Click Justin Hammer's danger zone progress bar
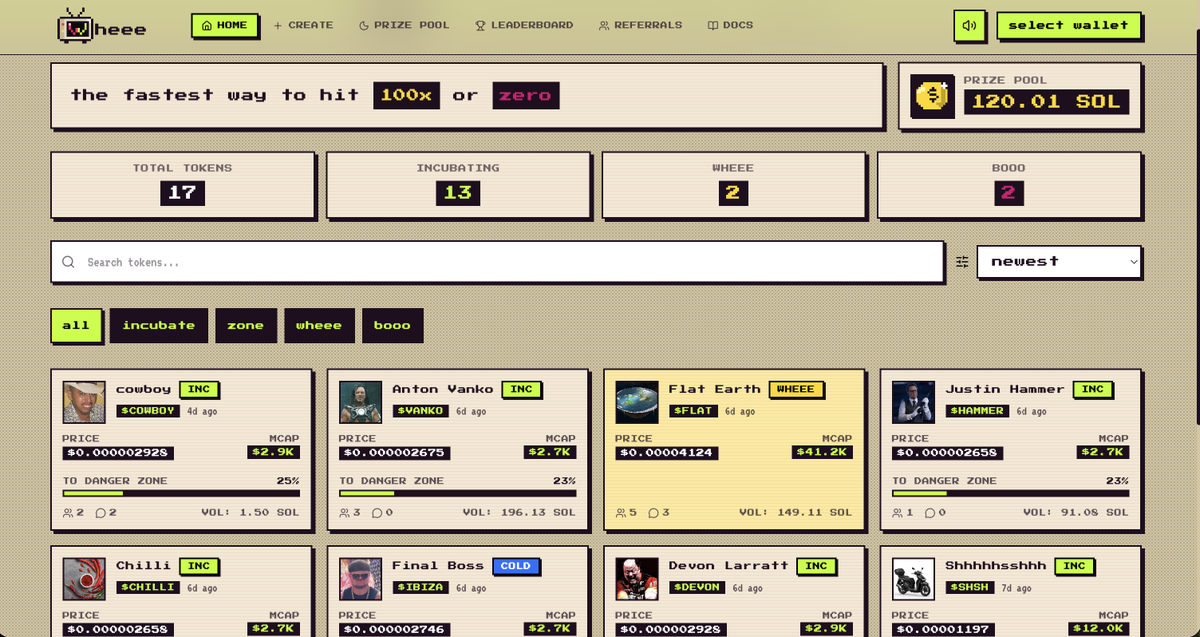1200x637 pixels. coord(1010,493)
